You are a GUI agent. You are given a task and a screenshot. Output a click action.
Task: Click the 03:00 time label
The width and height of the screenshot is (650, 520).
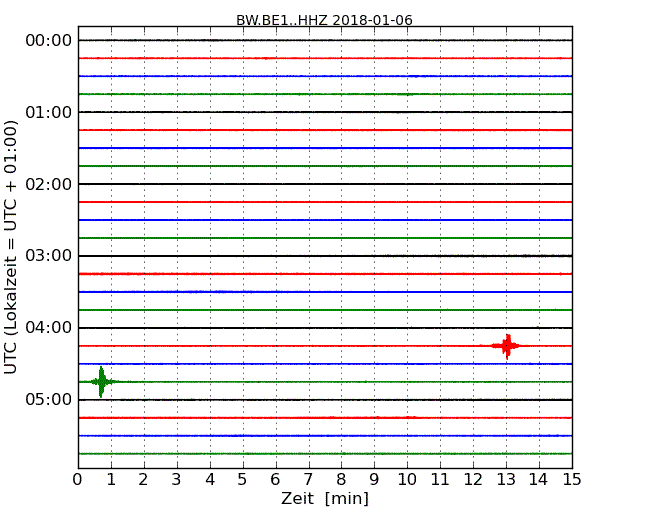tap(49, 256)
